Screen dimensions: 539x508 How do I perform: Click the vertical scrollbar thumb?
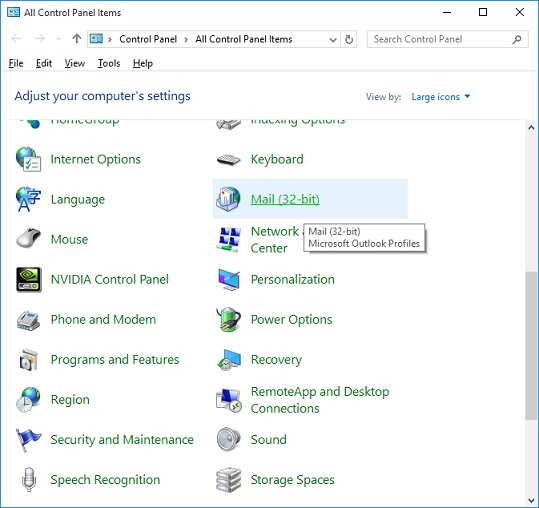[x=531, y=345]
